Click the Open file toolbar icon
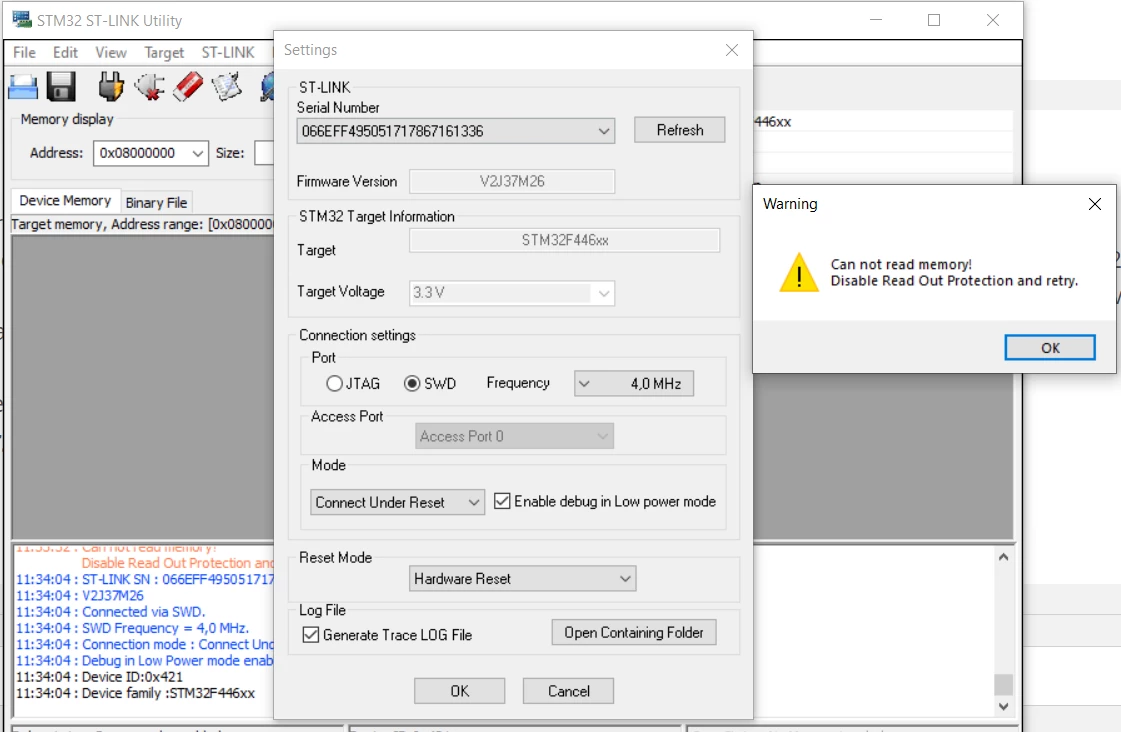Screen dimensions: 1121x732 click(x=23, y=87)
